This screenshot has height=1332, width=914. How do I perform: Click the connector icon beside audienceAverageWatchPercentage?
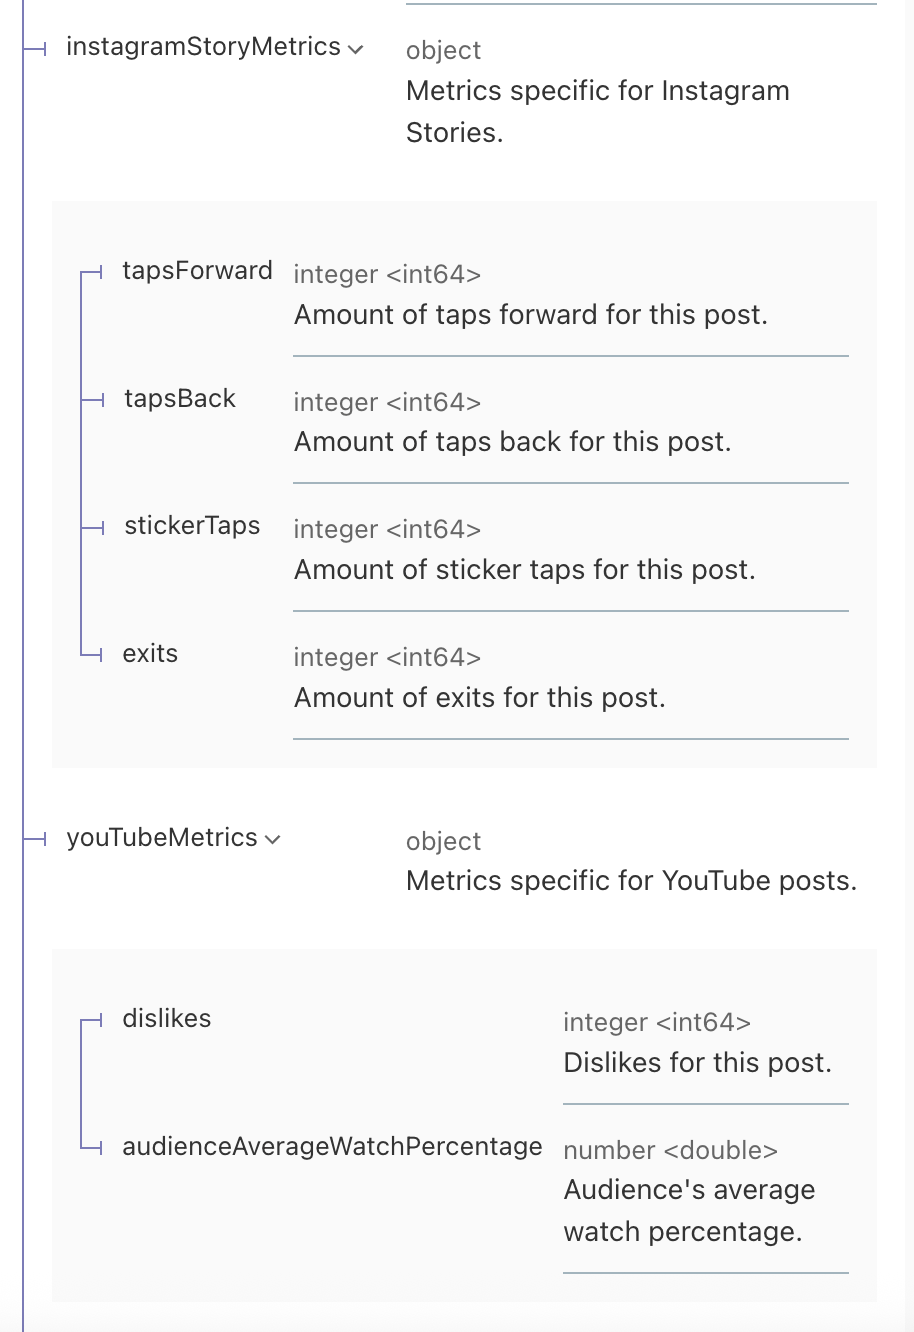point(93,1147)
